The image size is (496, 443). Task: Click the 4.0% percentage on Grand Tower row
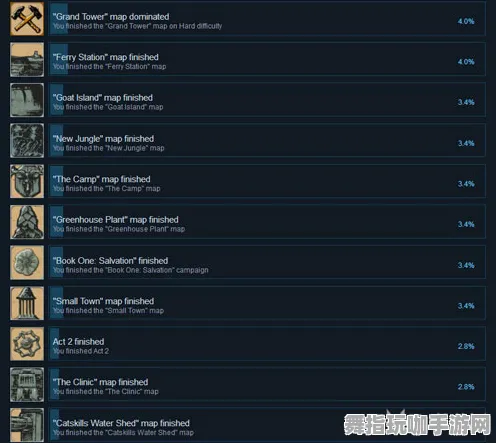466,21
